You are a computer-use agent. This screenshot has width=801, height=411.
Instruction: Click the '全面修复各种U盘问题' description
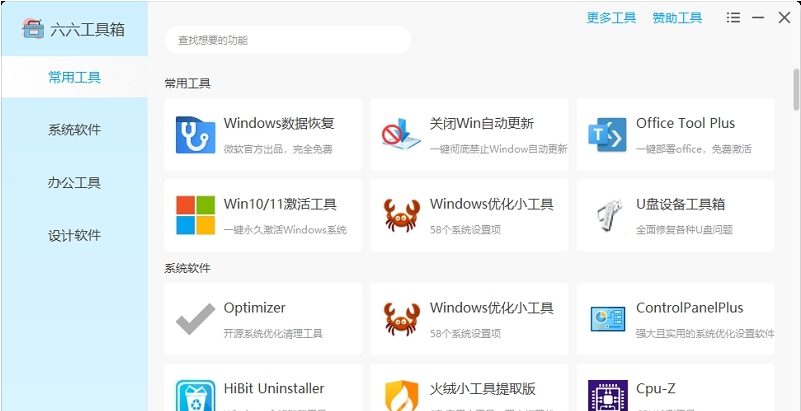click(685, 230)
